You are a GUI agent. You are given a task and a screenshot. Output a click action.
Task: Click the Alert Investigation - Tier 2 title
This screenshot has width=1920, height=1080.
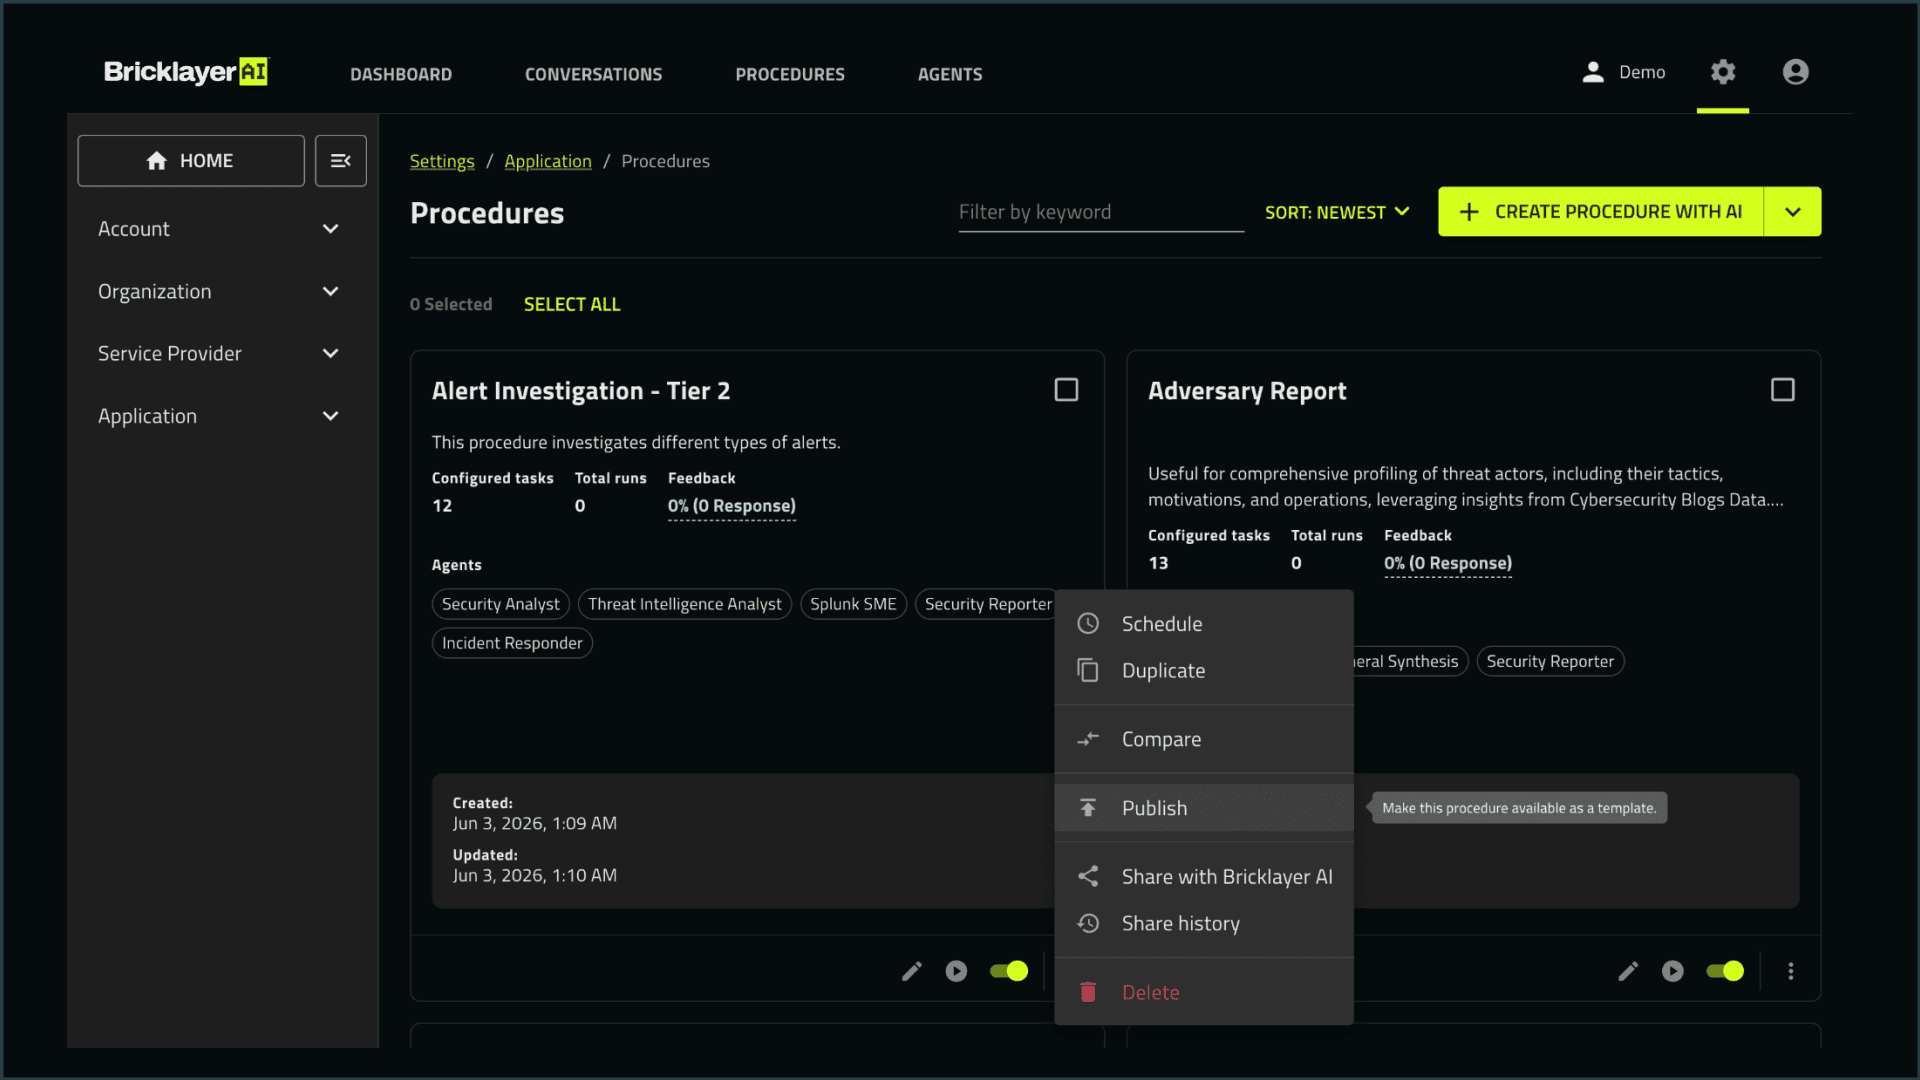[581, 391]
